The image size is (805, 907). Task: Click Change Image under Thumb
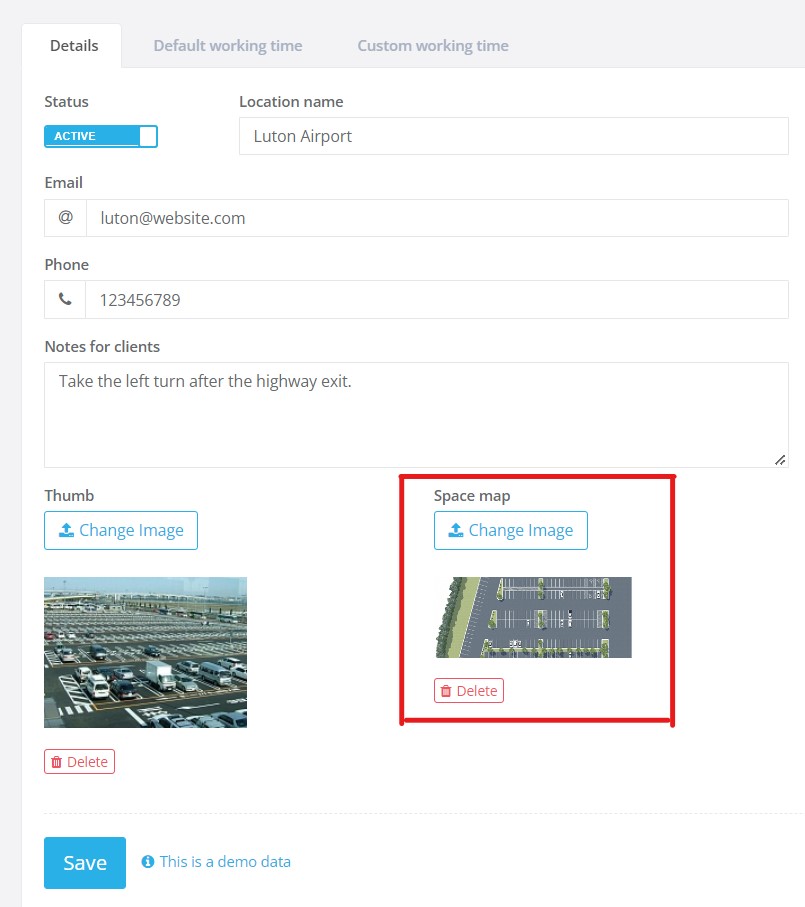(121, 530)
